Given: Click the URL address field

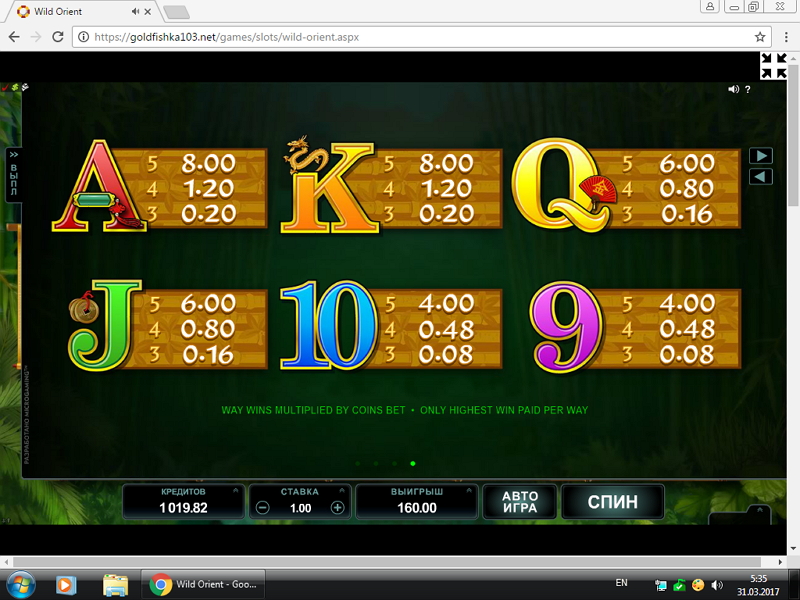Looking at the screenshot, I should (400, 37).
